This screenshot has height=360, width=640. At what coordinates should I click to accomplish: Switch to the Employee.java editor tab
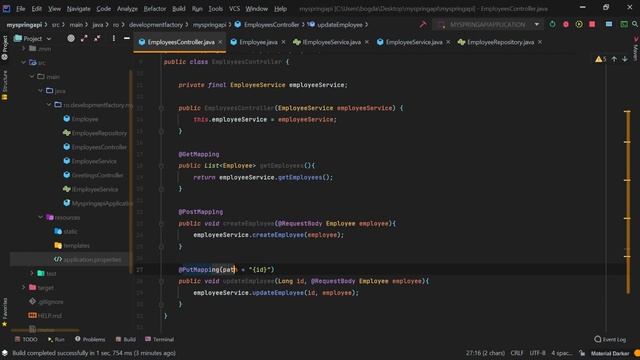pos(258,42)
